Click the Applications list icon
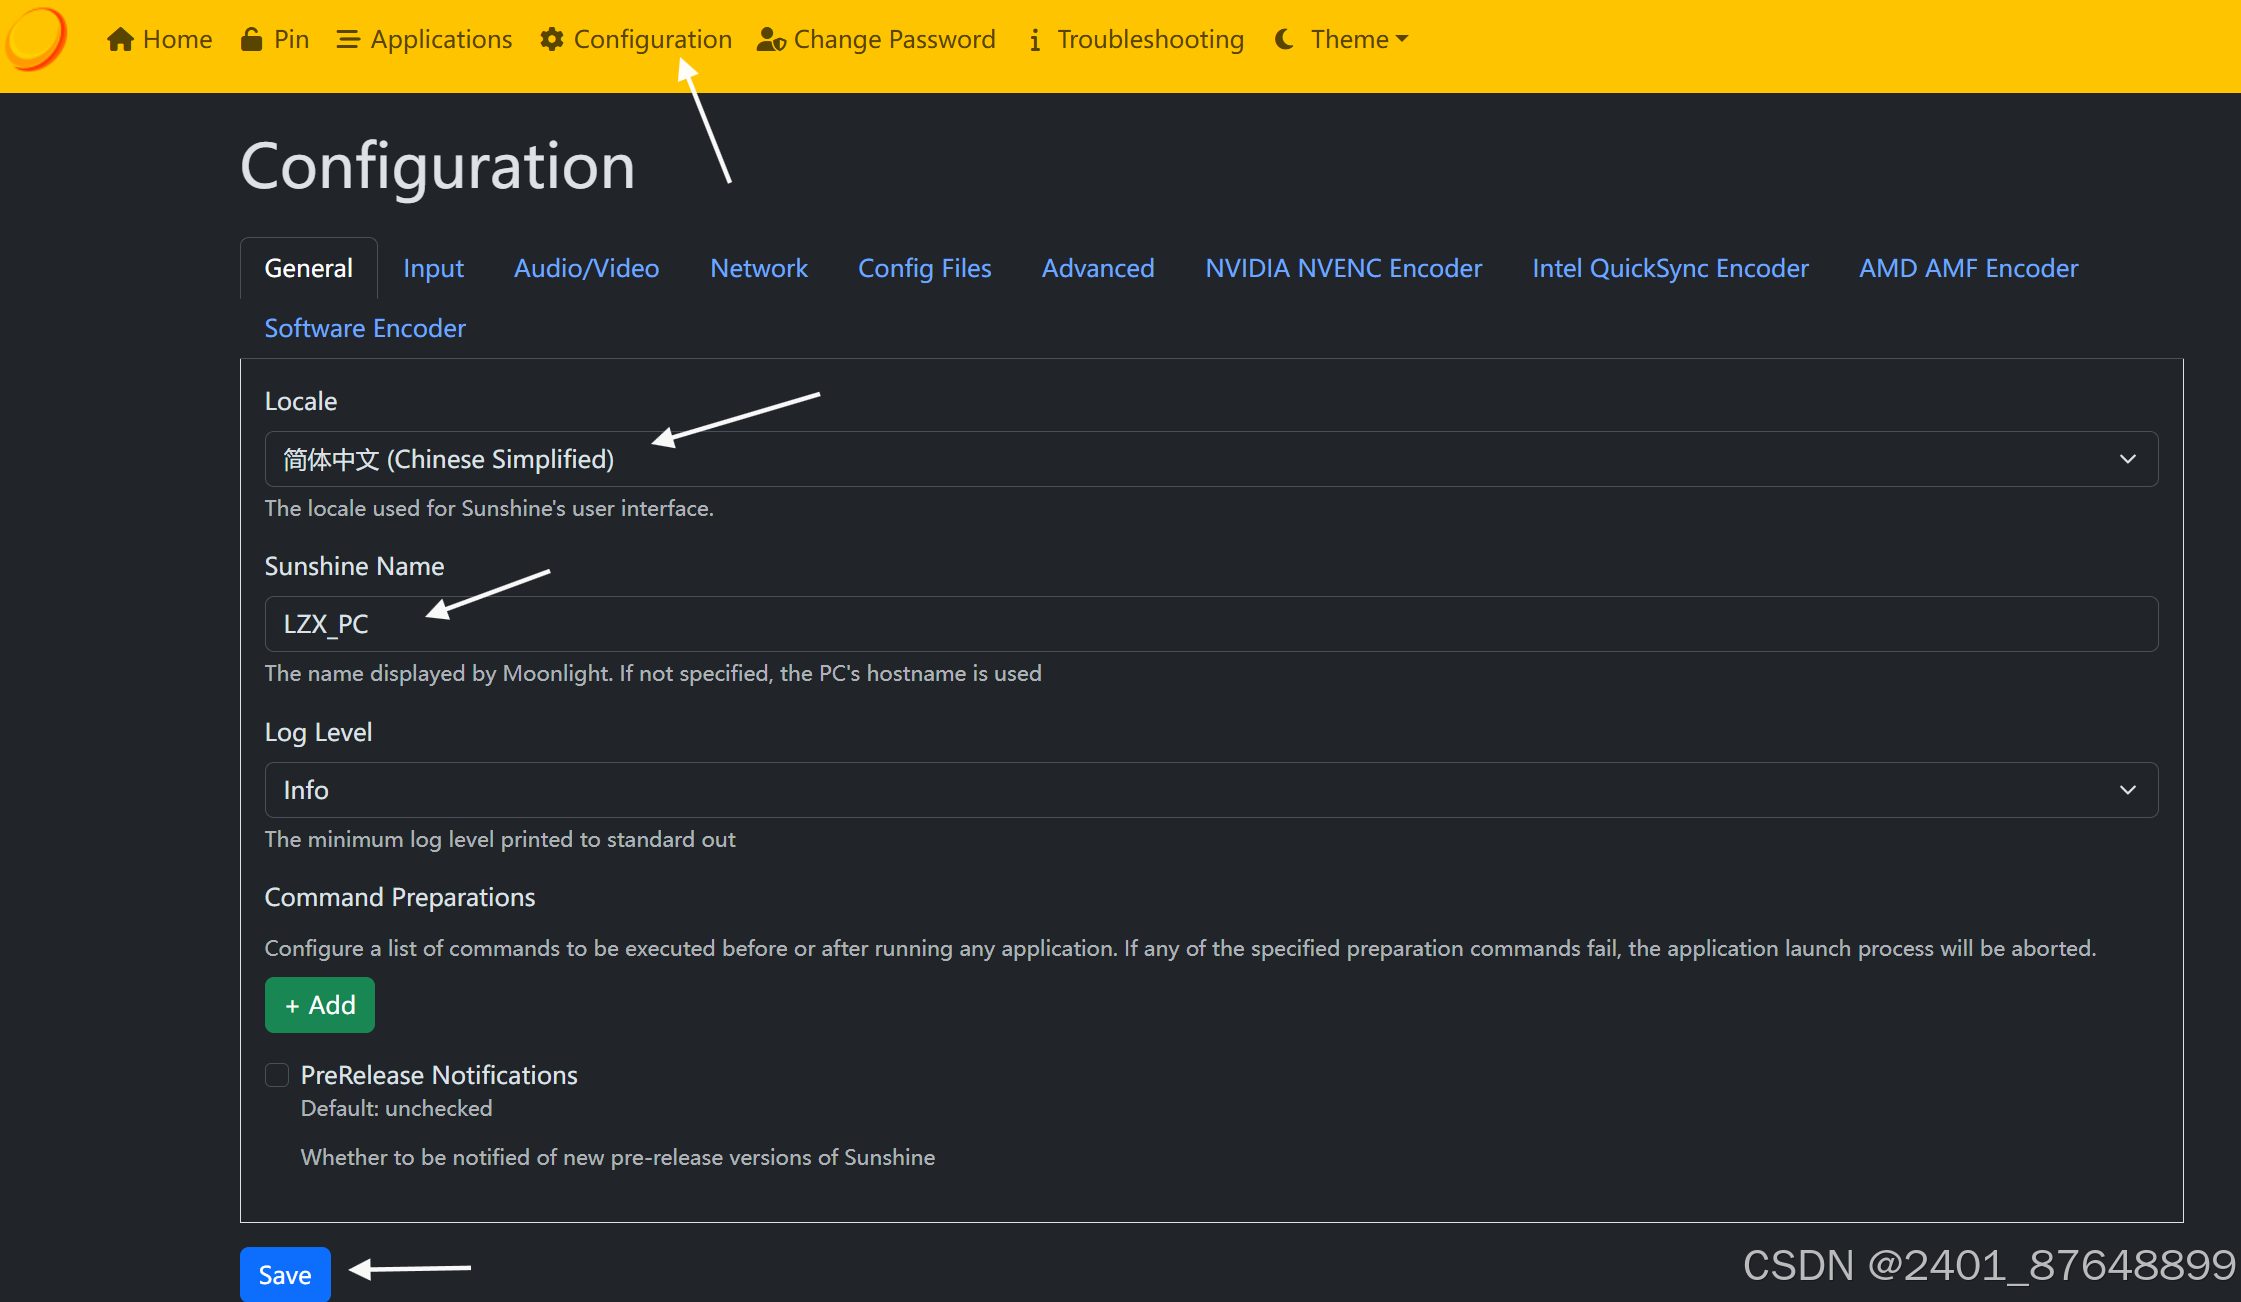2241x1302 pixels. (x=347, y=39)
